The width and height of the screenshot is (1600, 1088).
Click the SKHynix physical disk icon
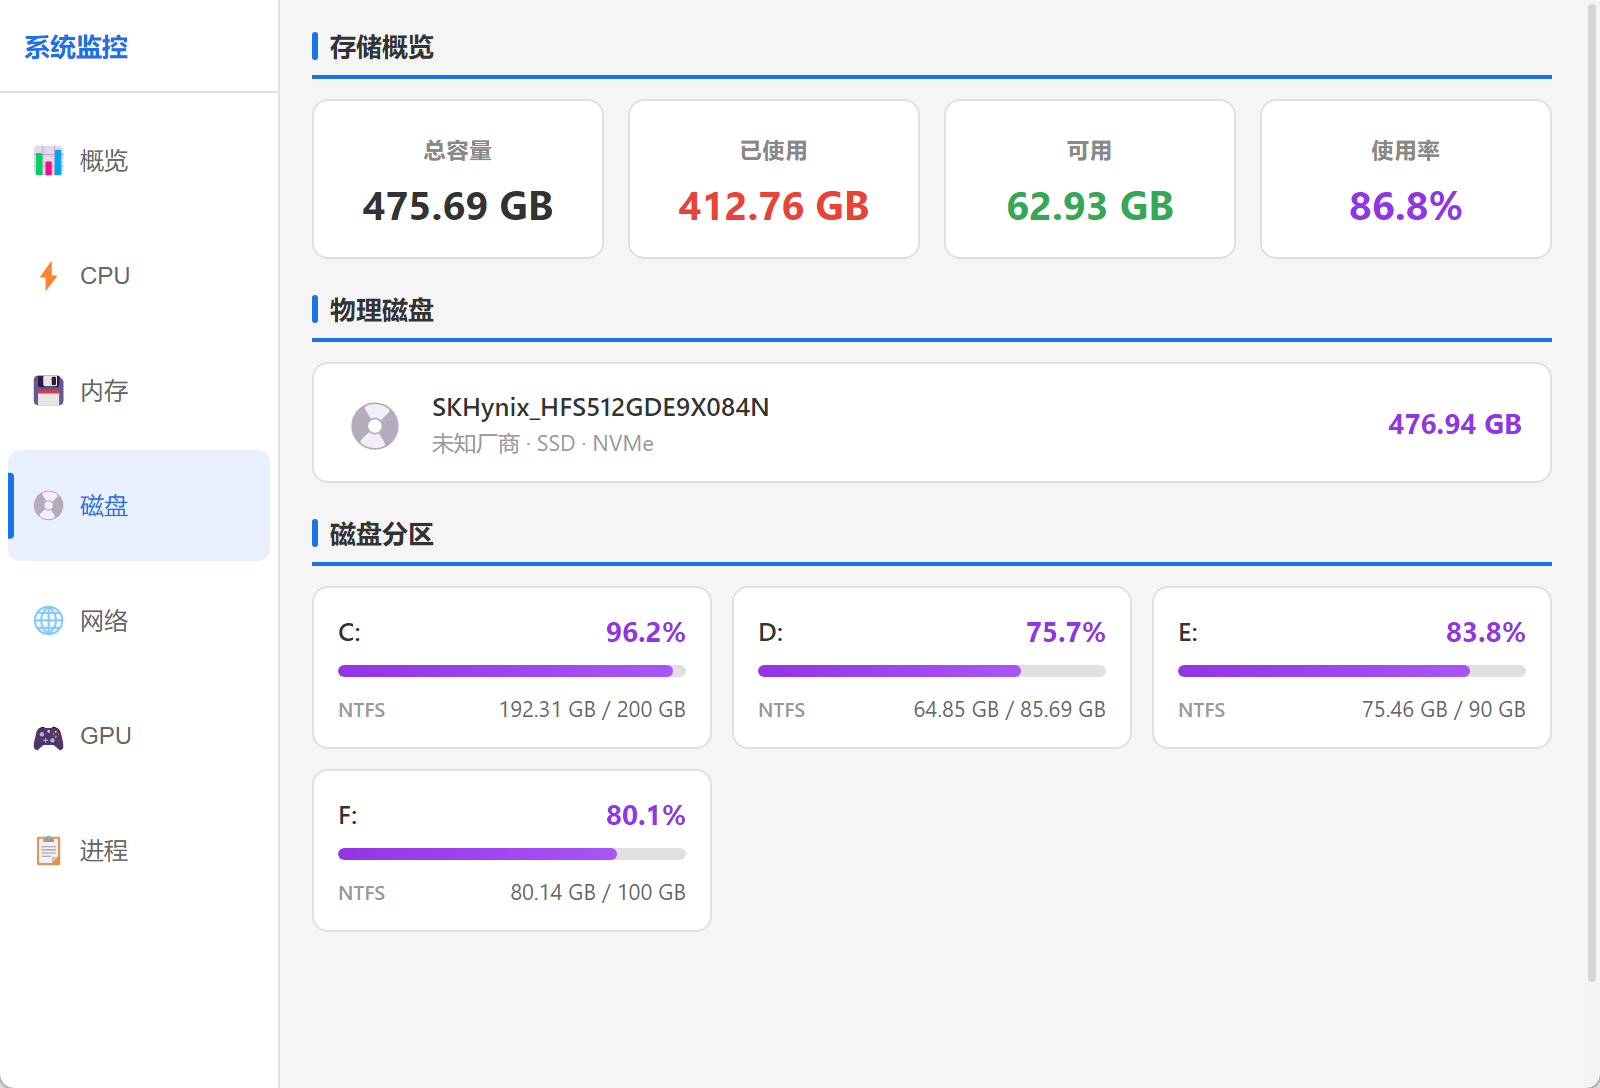375,426
